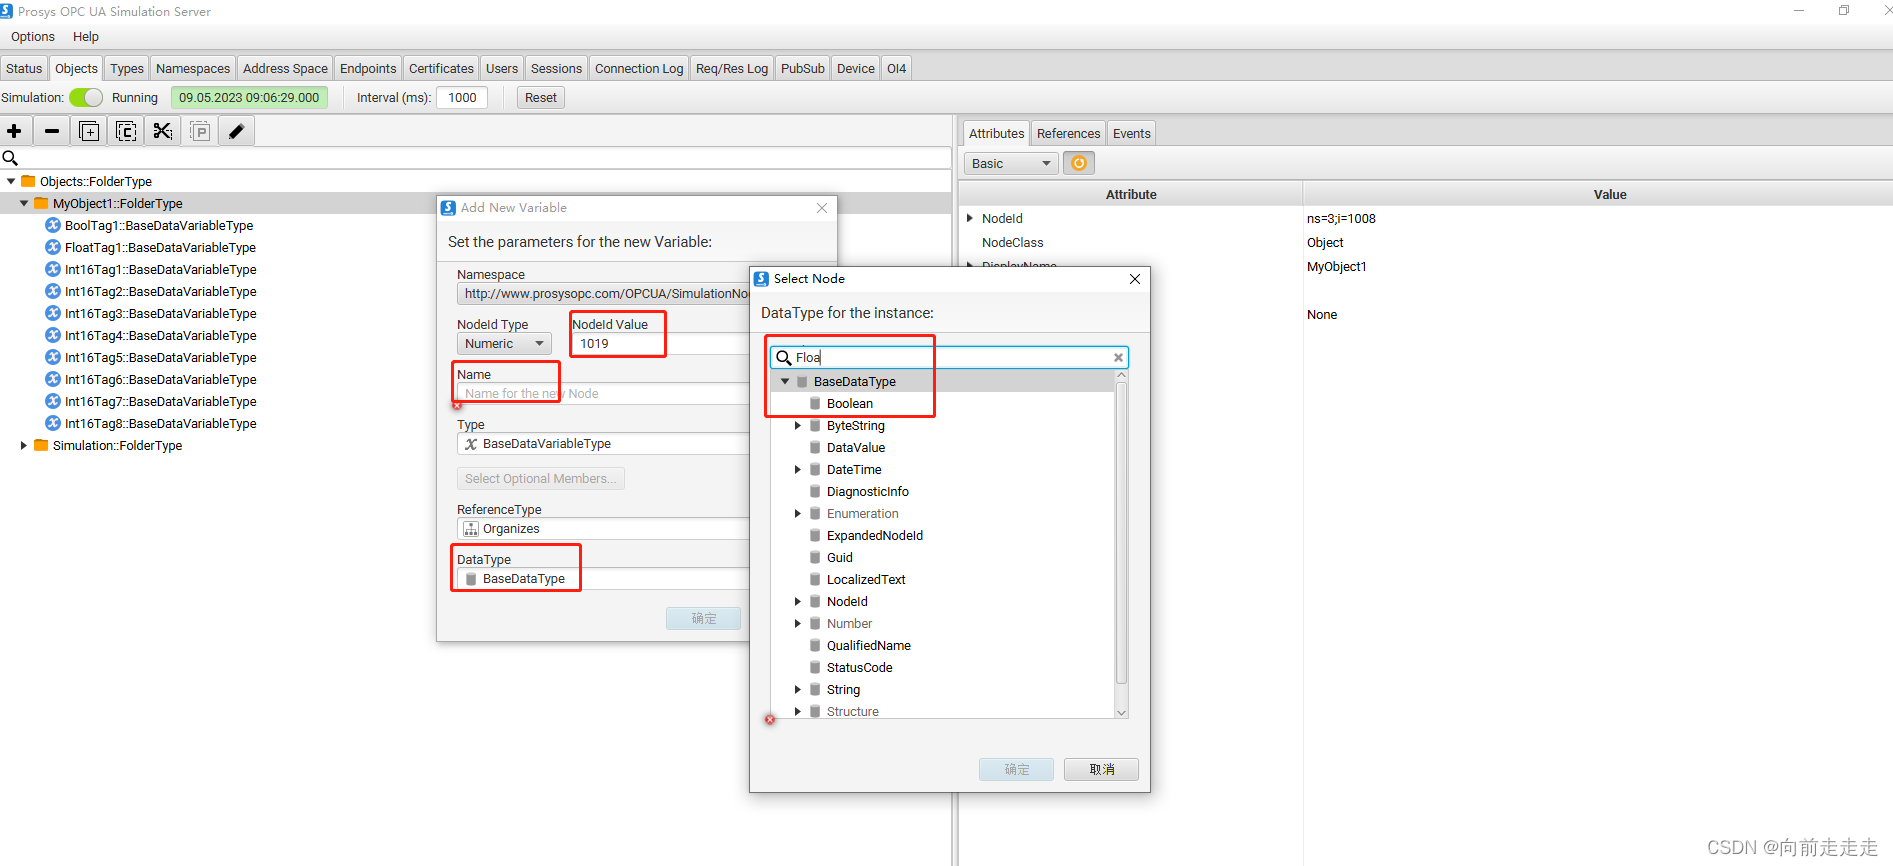Screen dimensions: 1893x866
Task: Collapse the MyObject1::FolderType node
Action: coord(24,203)
